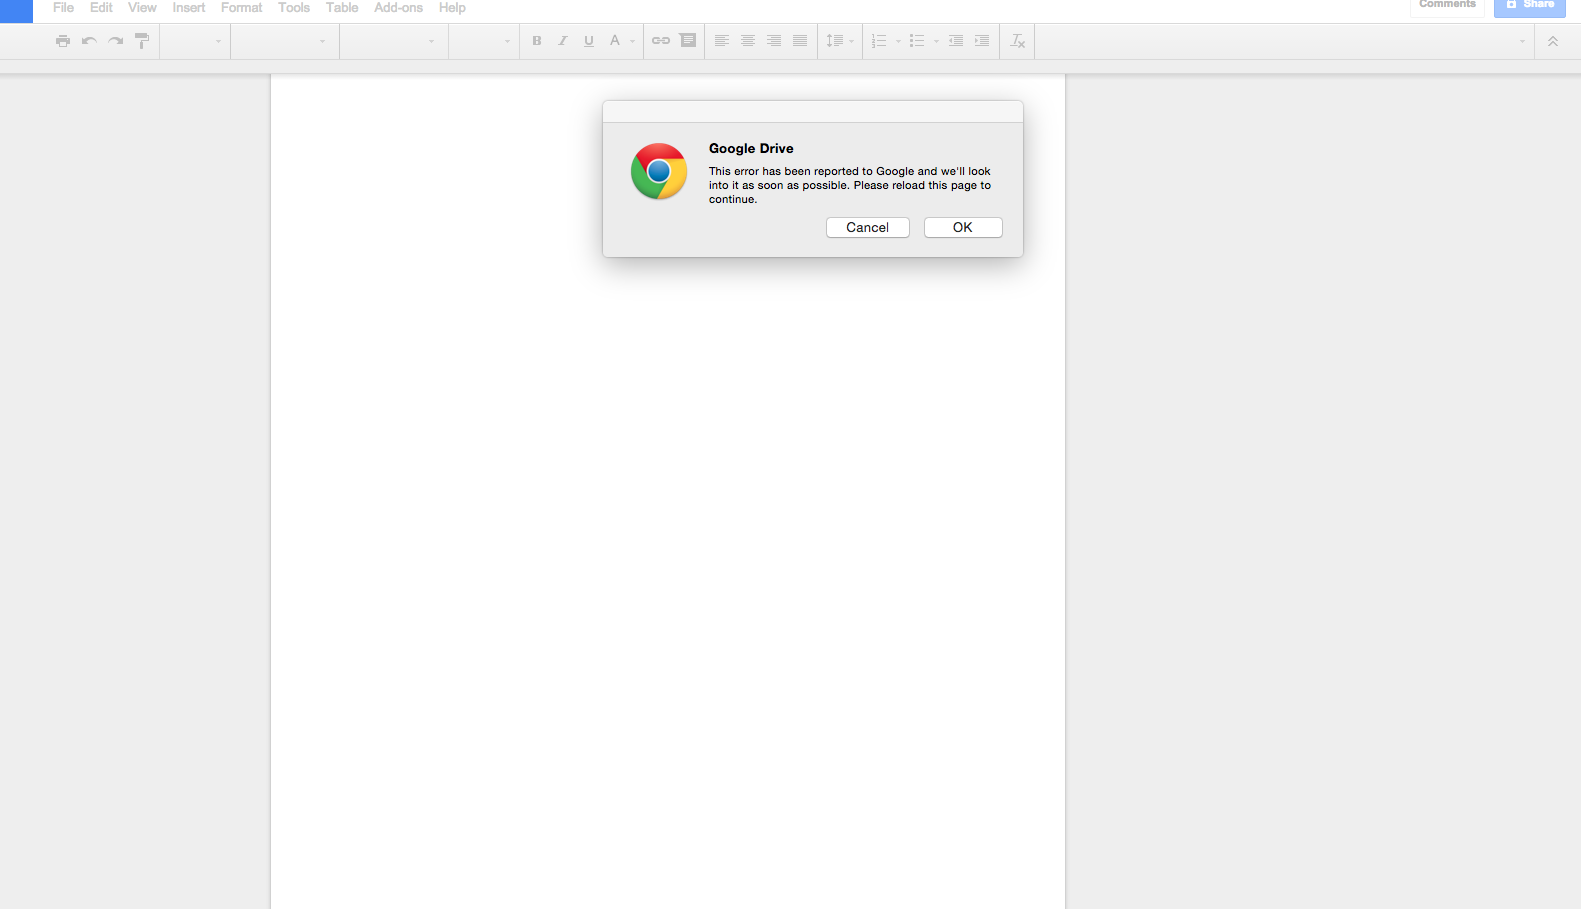This screenshot has height=909, width=1581.
Task: Expand the bulleted list options dropdown
Action: pyautogui.click(x=936, y=42)
